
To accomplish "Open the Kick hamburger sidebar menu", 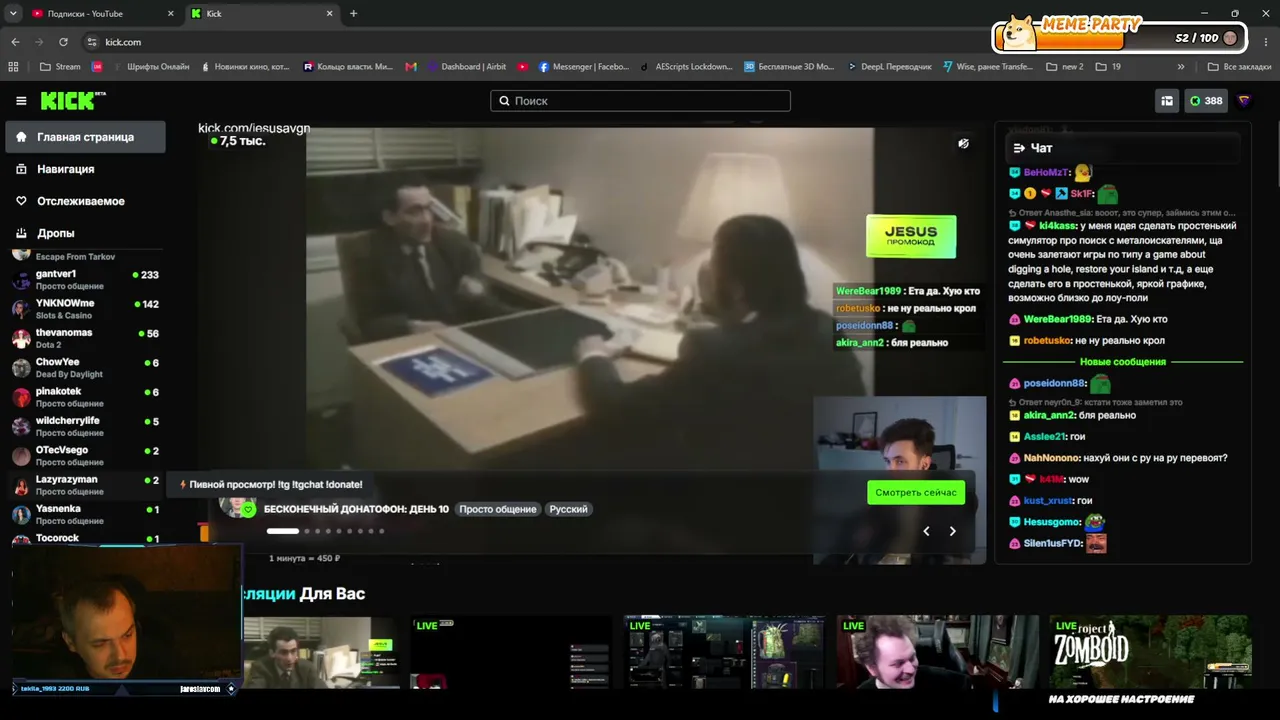I will [x=21, y=101].
